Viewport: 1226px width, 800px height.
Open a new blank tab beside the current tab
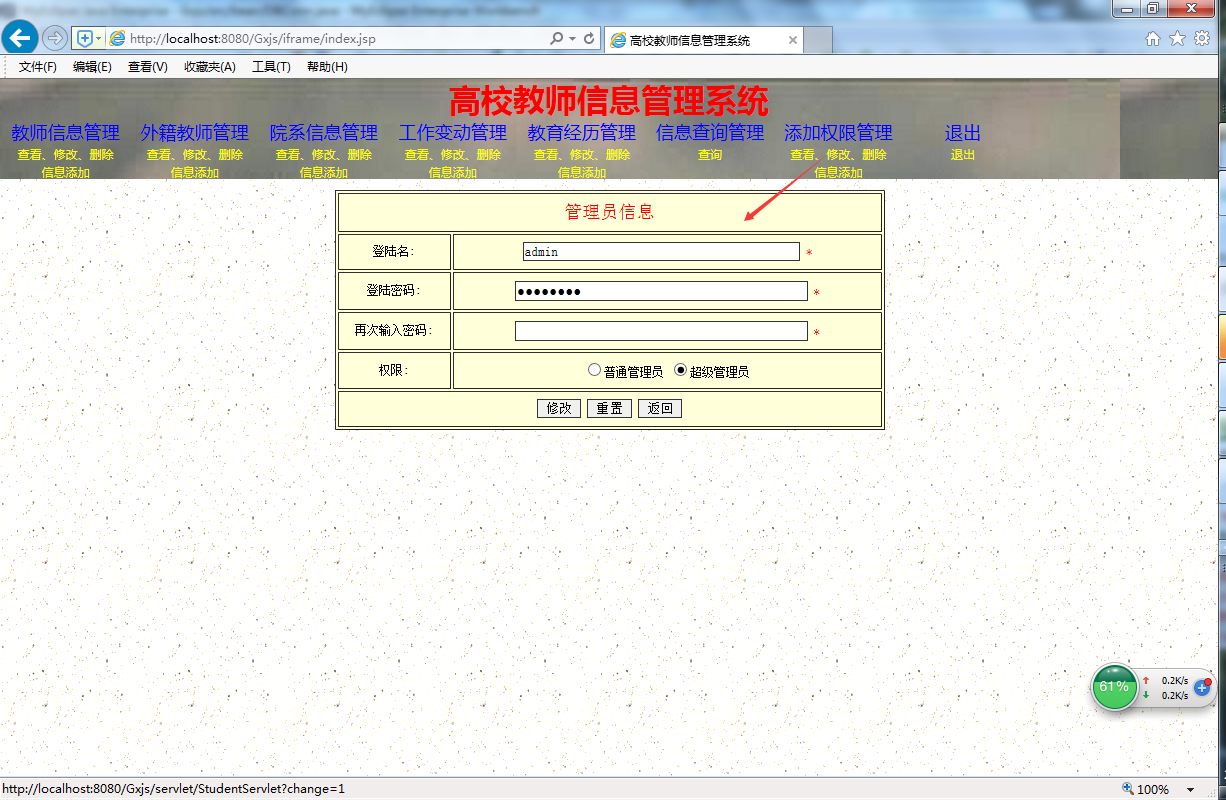coord(818,41)
